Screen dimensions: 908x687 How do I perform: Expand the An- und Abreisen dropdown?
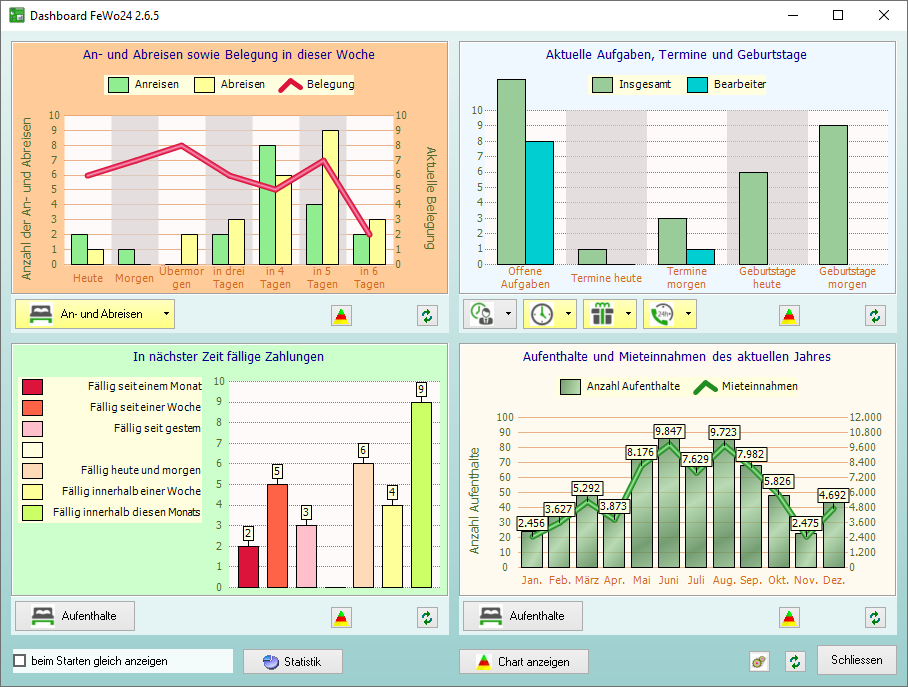[x=166, y=314]
